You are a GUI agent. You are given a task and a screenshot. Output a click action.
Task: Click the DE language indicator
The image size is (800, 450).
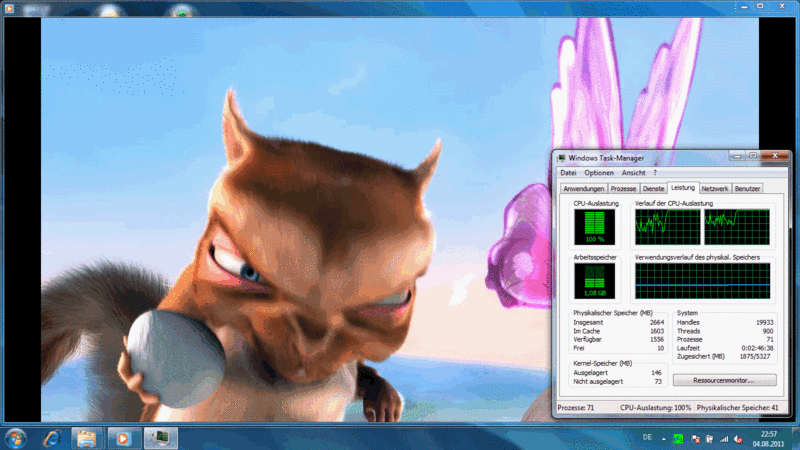pyautogui.click(x=647, y=437)
